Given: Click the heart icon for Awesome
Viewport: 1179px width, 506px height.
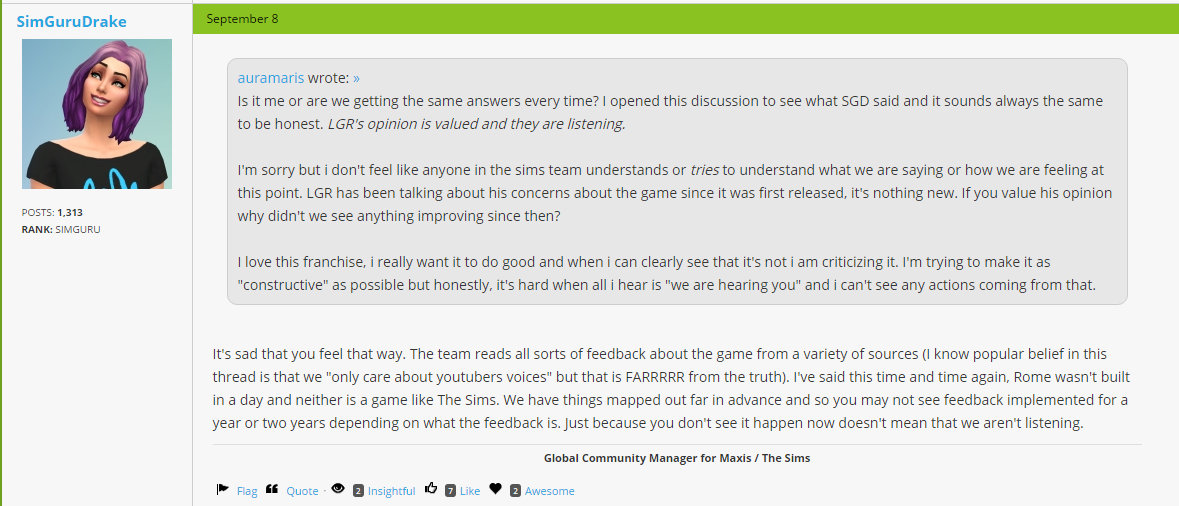Looking at the screenshot, I should coord(495,489).
